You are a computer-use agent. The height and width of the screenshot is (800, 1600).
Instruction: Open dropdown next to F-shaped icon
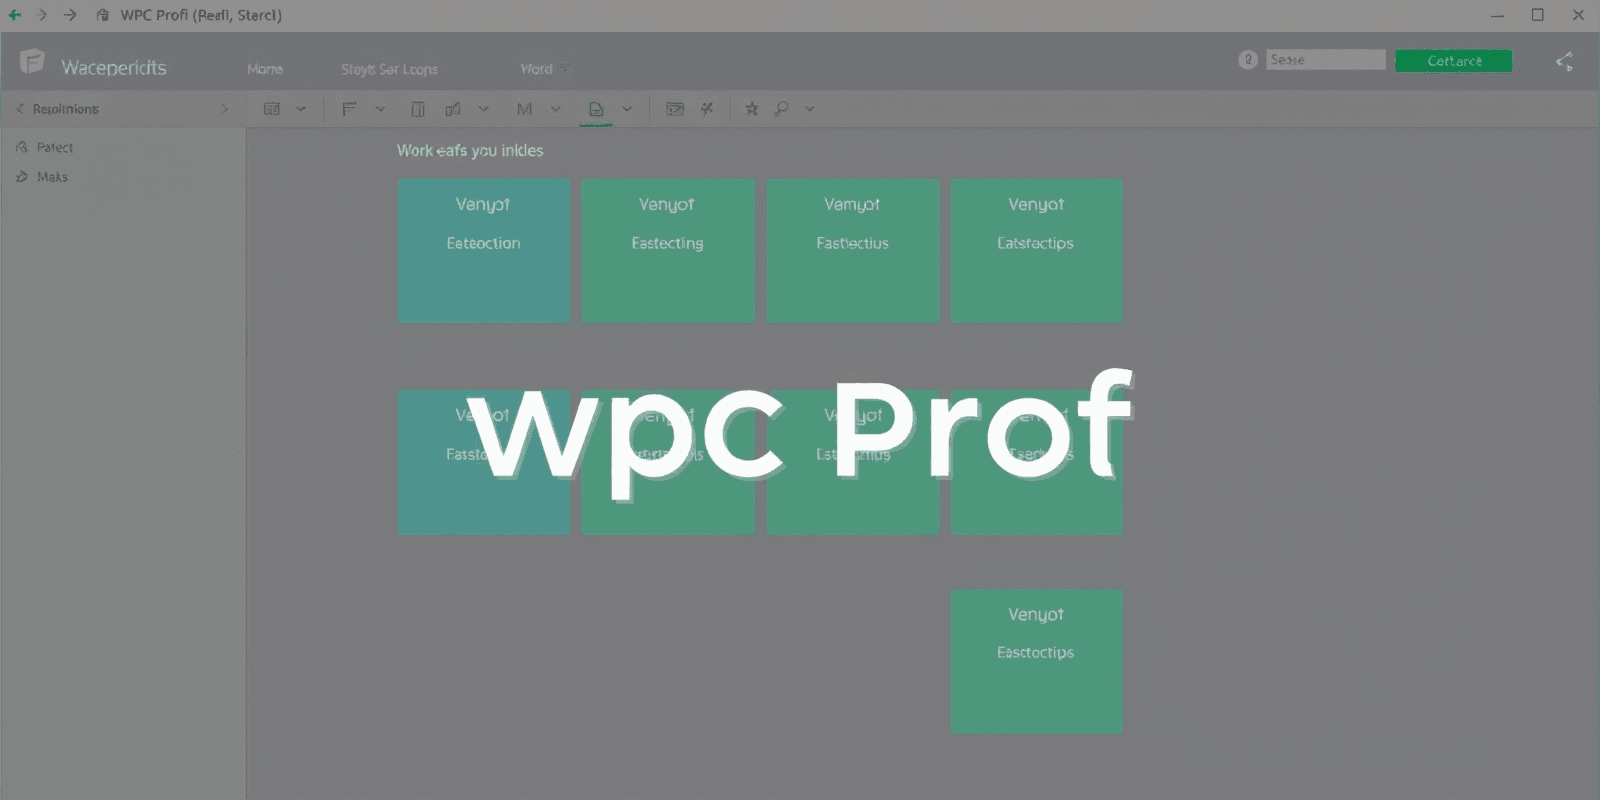[380, 109]
